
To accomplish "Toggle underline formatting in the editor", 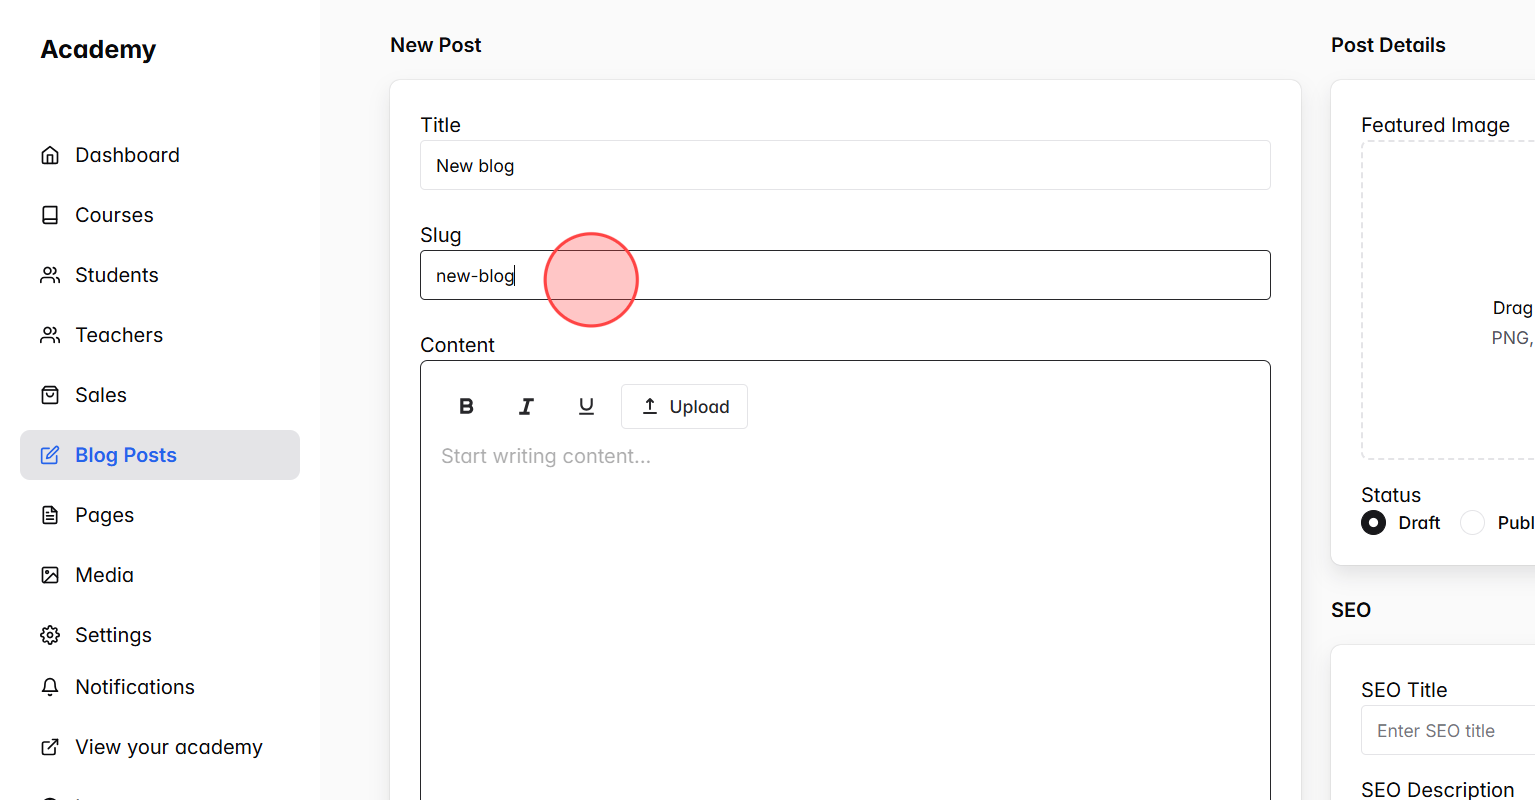I will coord(586,406).
